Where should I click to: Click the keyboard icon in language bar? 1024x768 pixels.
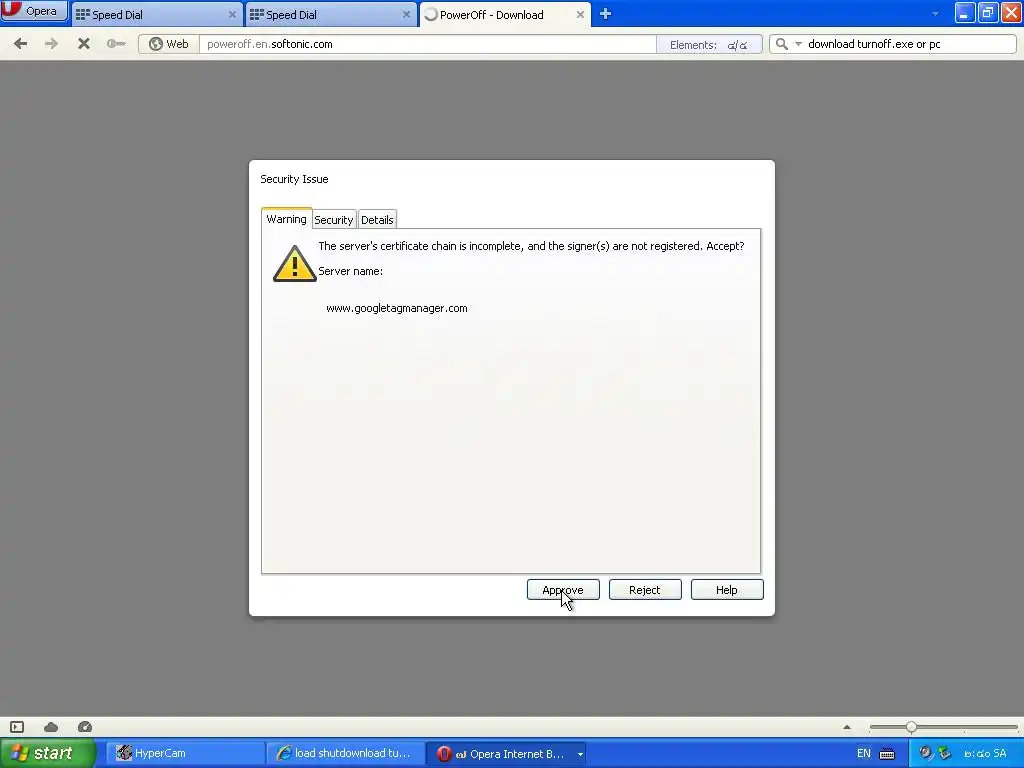pos(887,753)
